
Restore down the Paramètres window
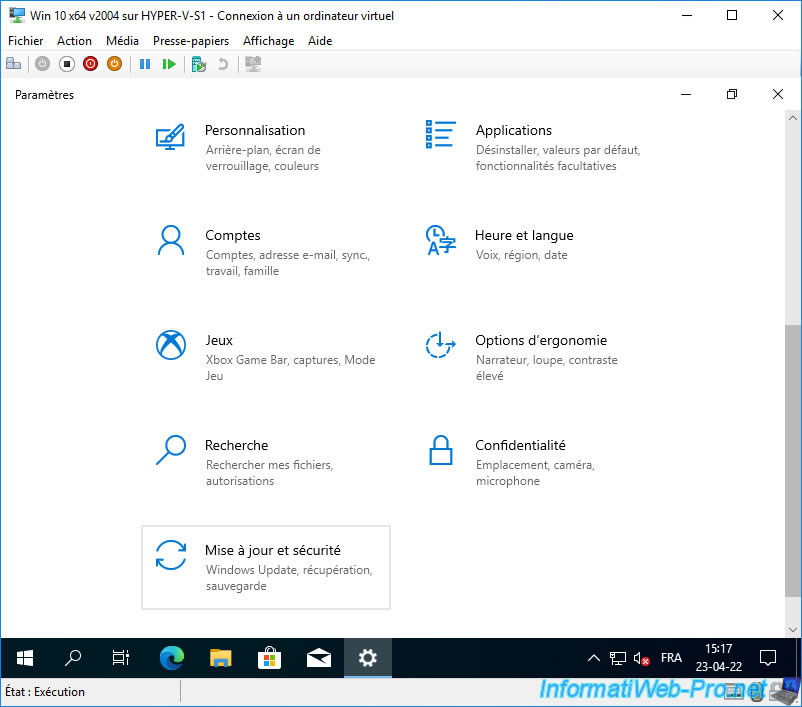[732, 95]
